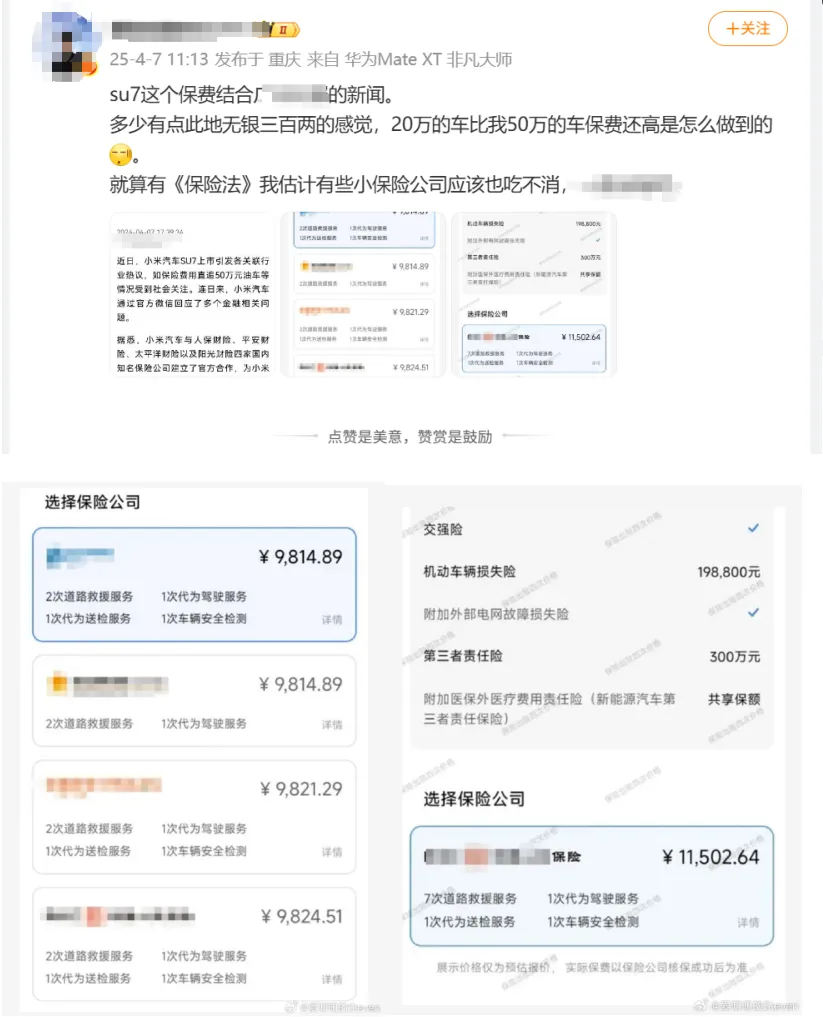
Task: Click the 选择保险公司 heading in the right panel
Action: pos(474,798)
